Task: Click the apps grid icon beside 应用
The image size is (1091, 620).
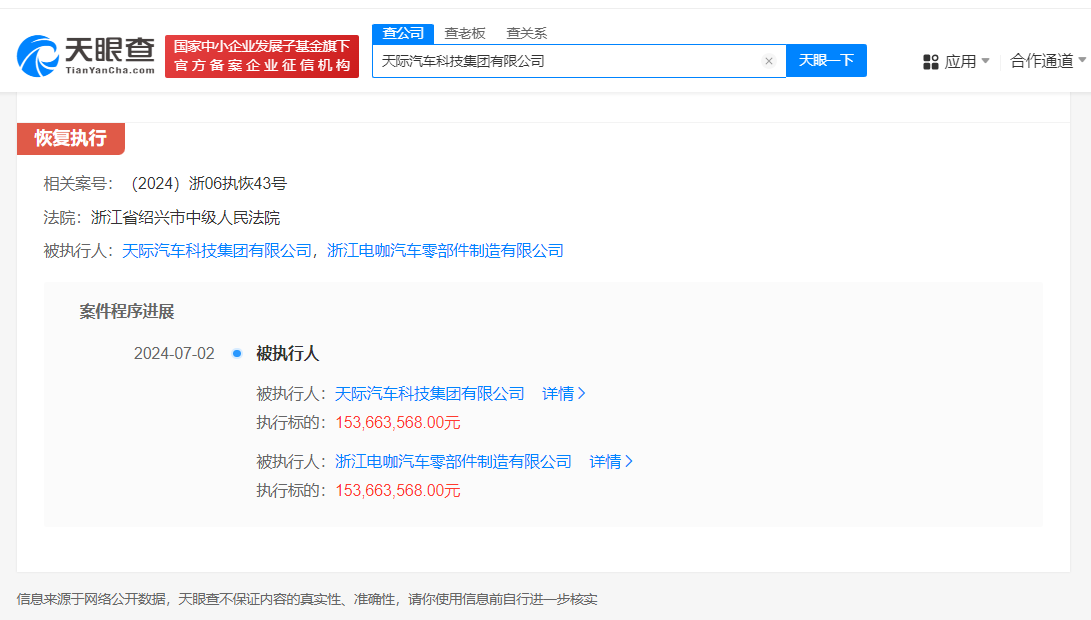Action: [x=930, y=61]
